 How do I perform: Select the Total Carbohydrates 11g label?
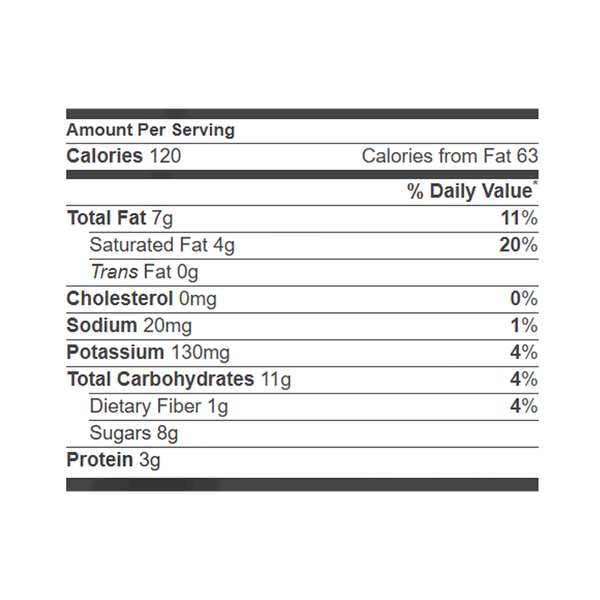pos(176,379)
